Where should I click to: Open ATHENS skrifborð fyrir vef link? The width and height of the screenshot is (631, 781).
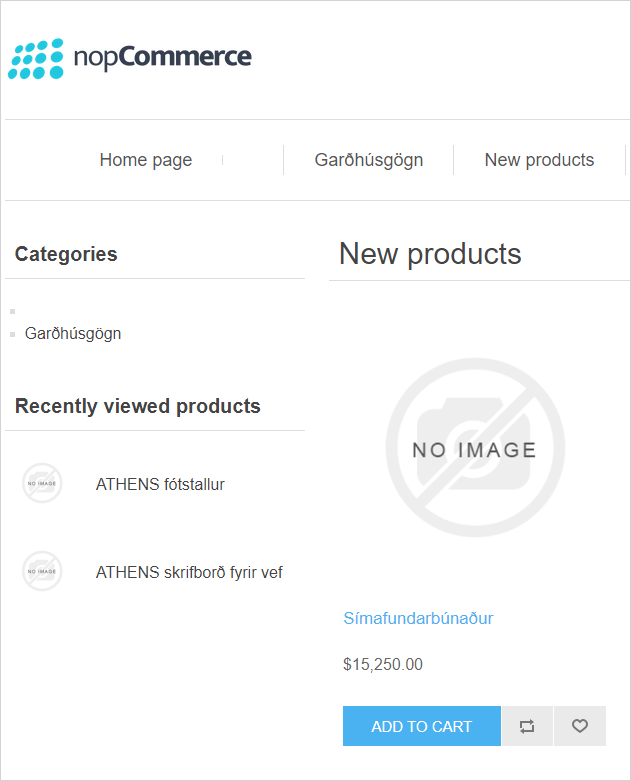click(x=189, y=572)
